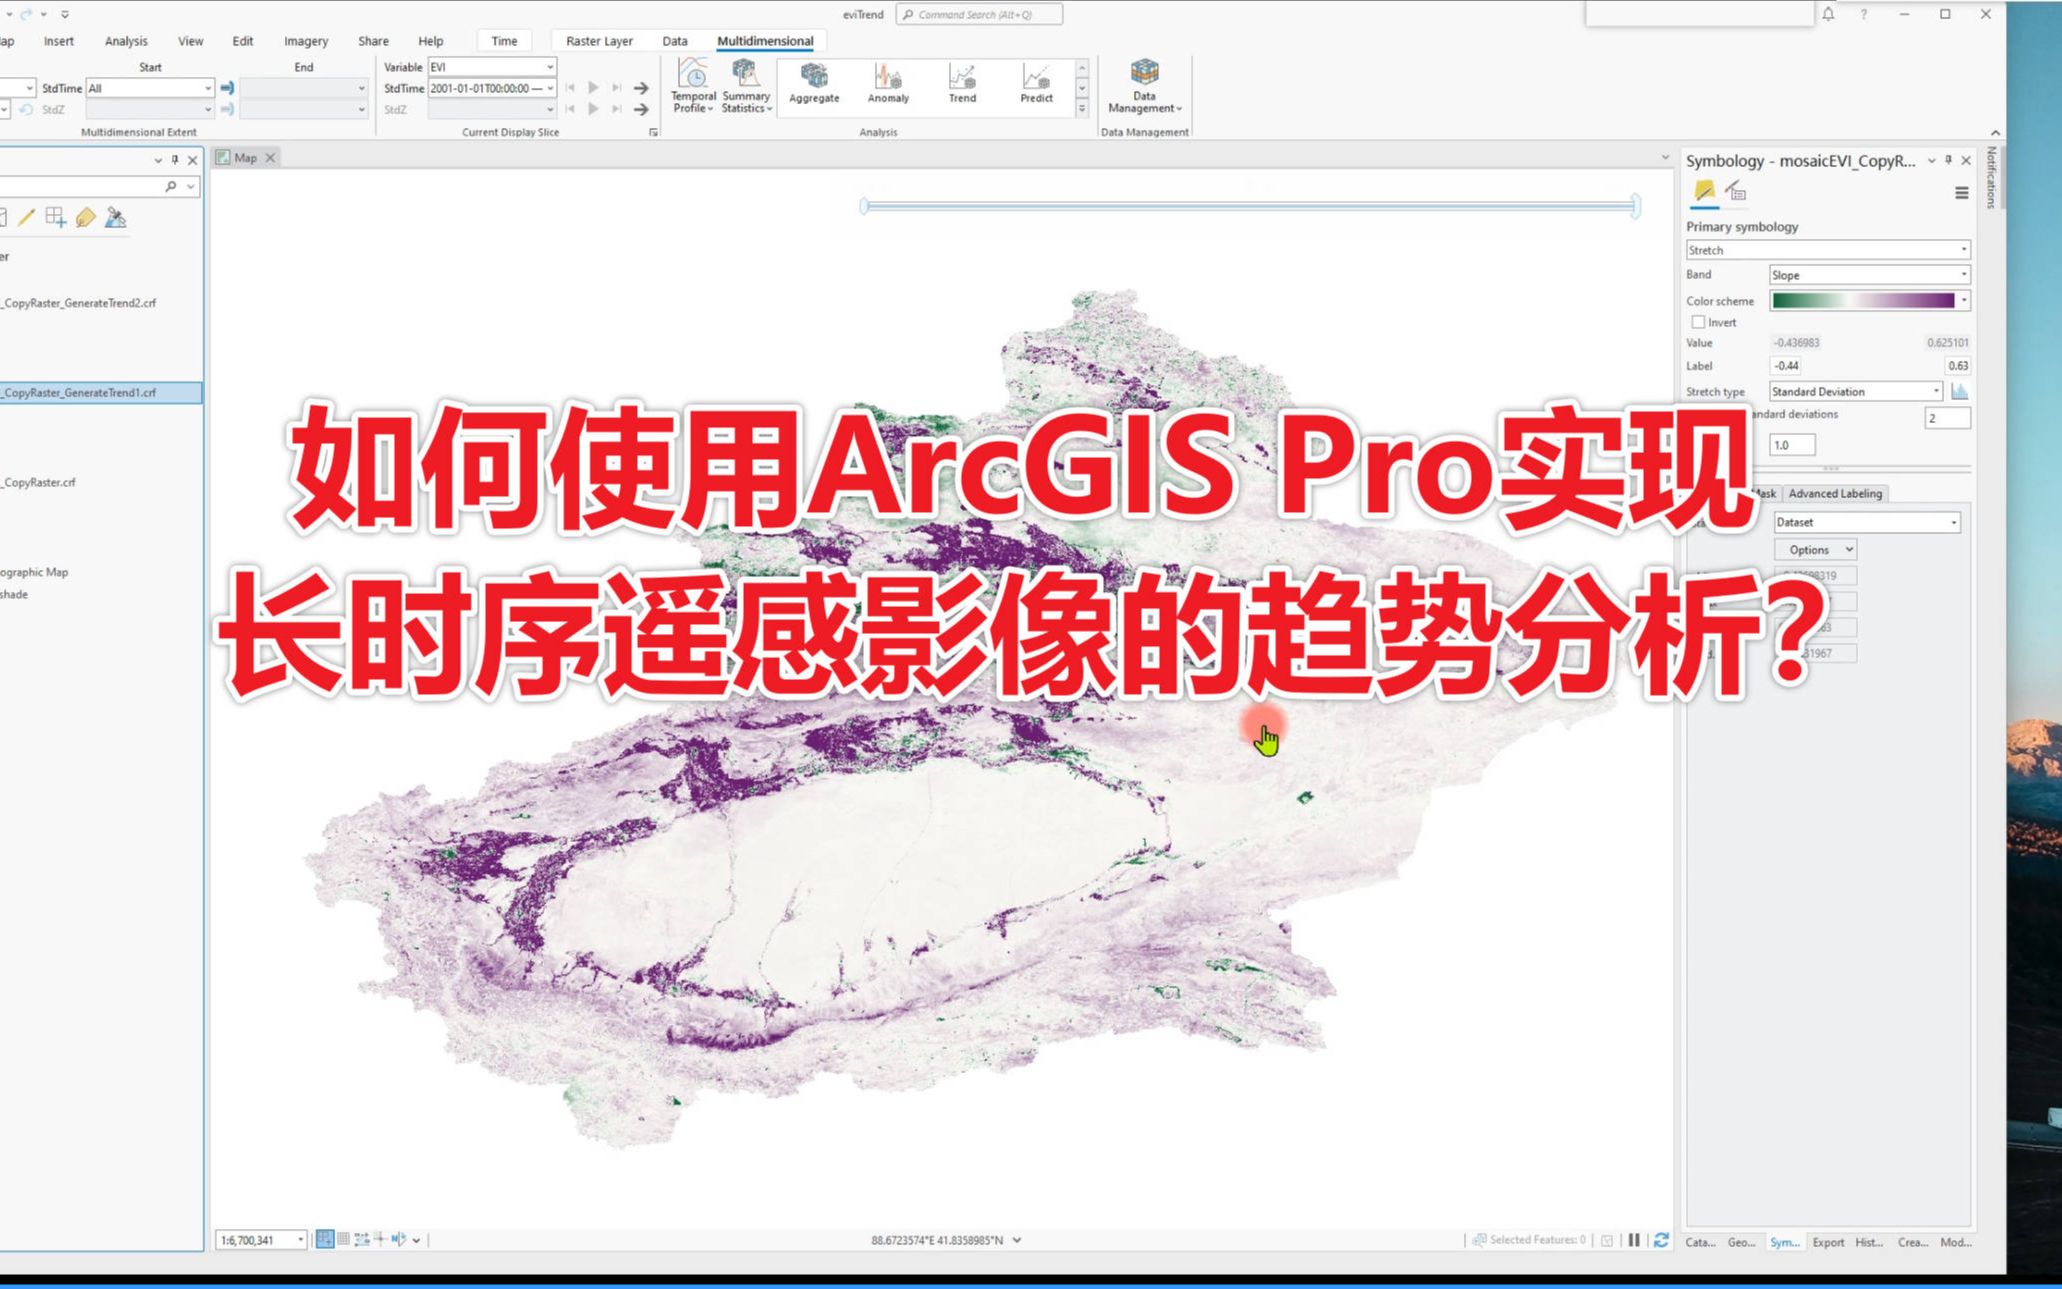Open the coordinate display format dropdown

[x=1017, y=1240]
